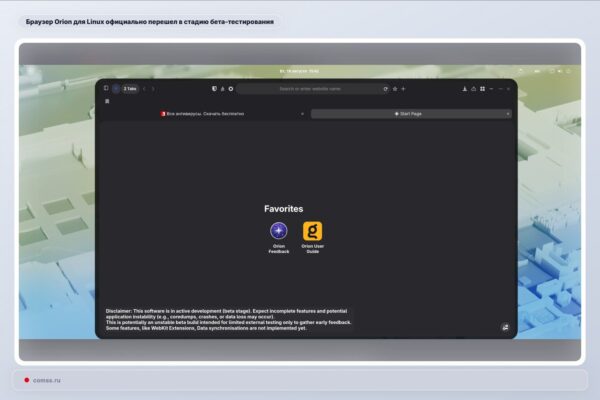Switch to the antivirus site tab
This screenshot has width=600, height=400.
point(203,114)
